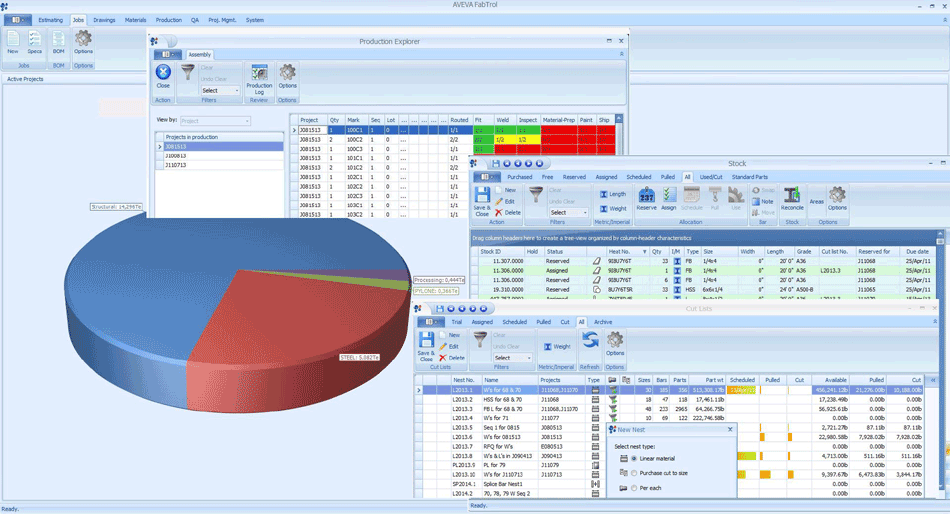The height and width of the screenshot is (514, 950).
Task: Click Save & Close in Cut Lists window
Action: [426, 347]
